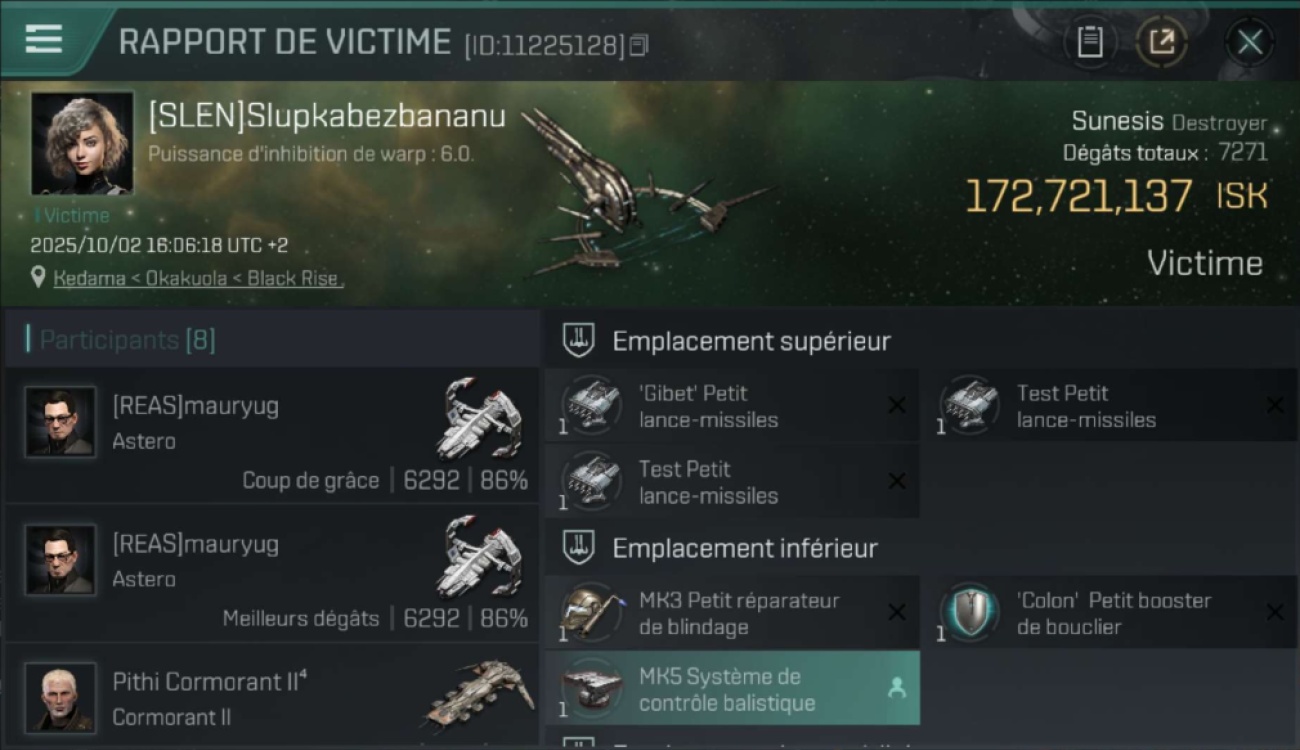This screenshot has height=750, width=1300.
Task: Select the 'Colon' Petit booster de bouclier icon
Action: pos(969,612)
